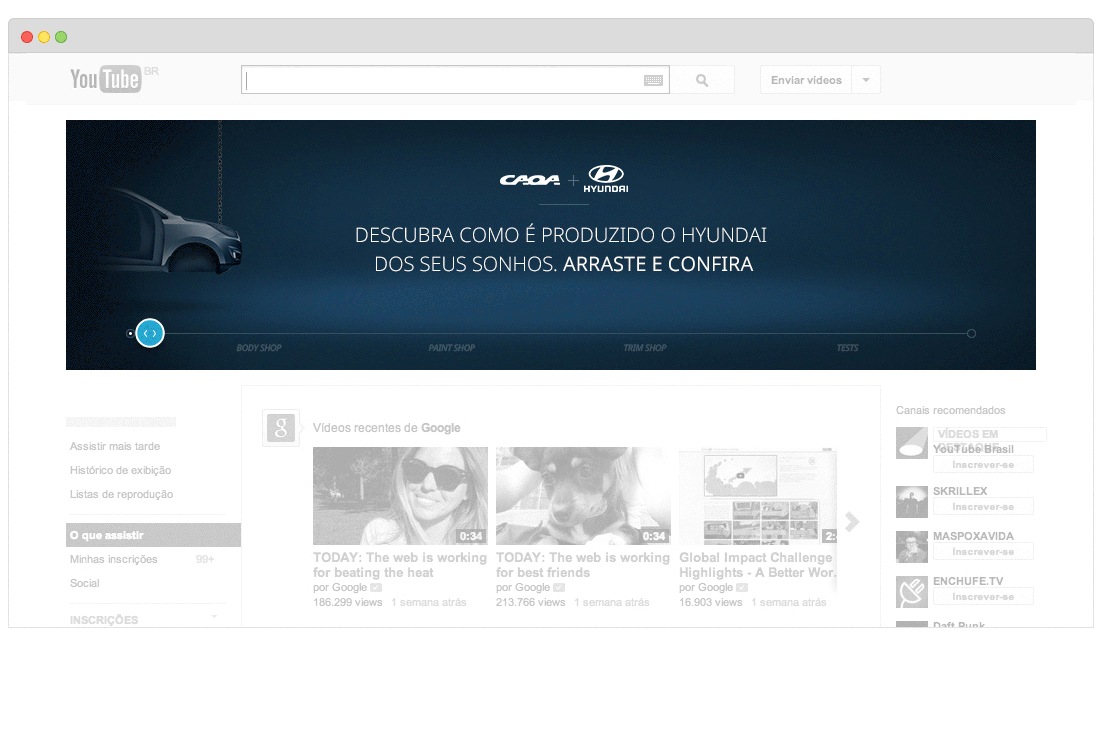Click the blue slider handle in the Hyundai banner

click(150, 333)
